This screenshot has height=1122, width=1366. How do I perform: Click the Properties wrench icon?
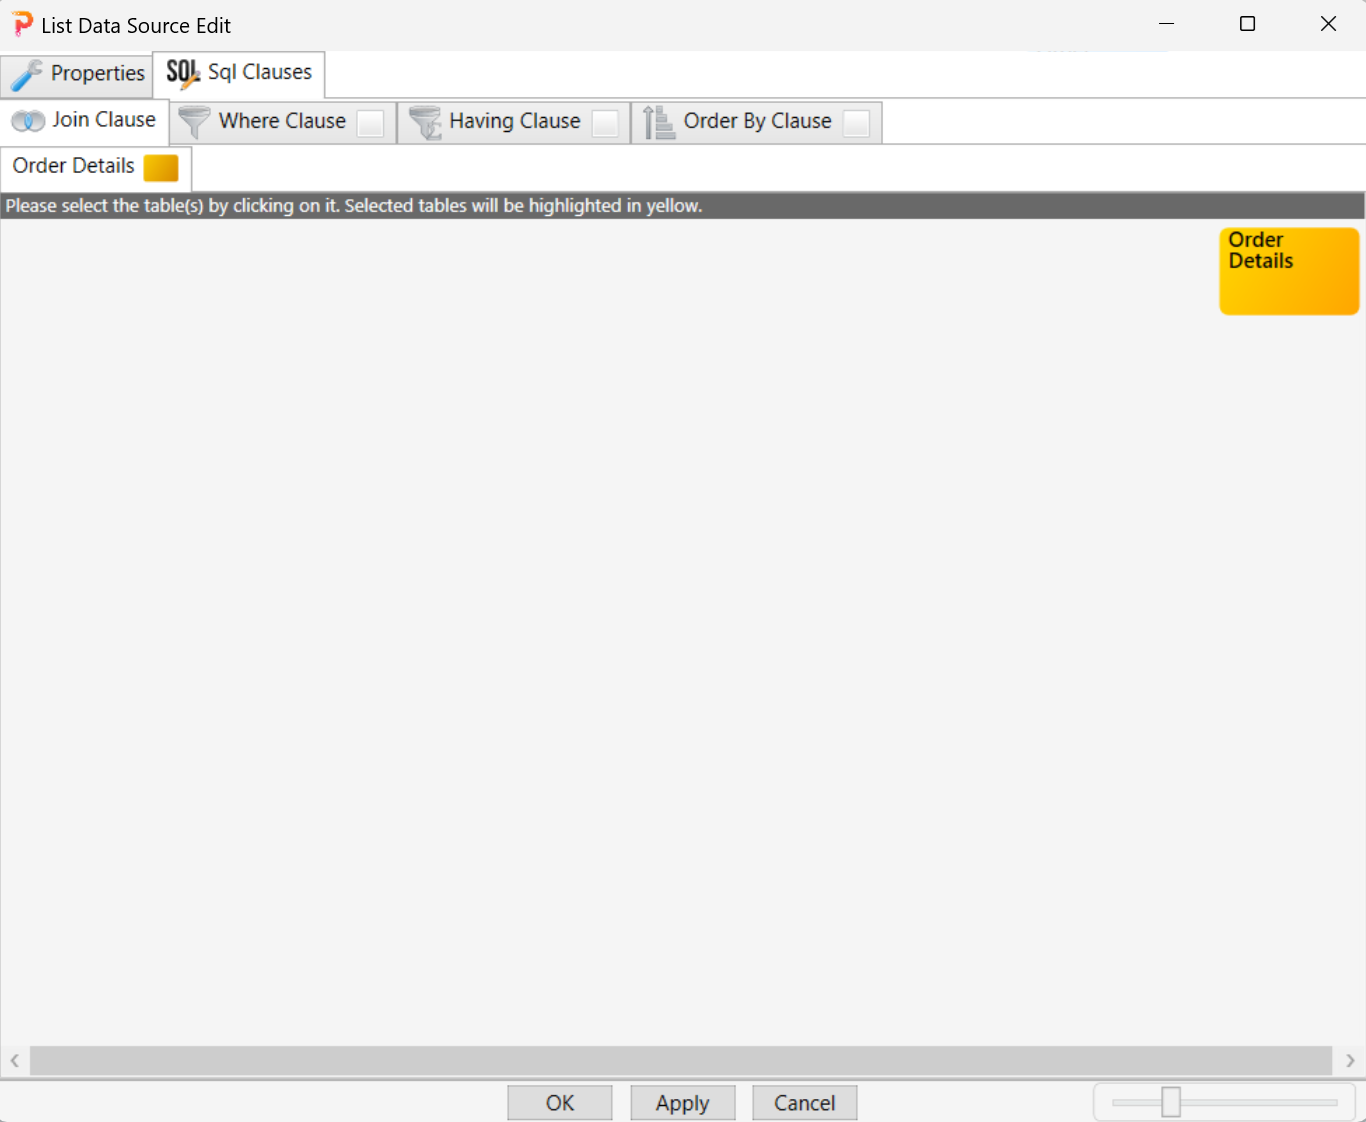(x=26, y=75)
